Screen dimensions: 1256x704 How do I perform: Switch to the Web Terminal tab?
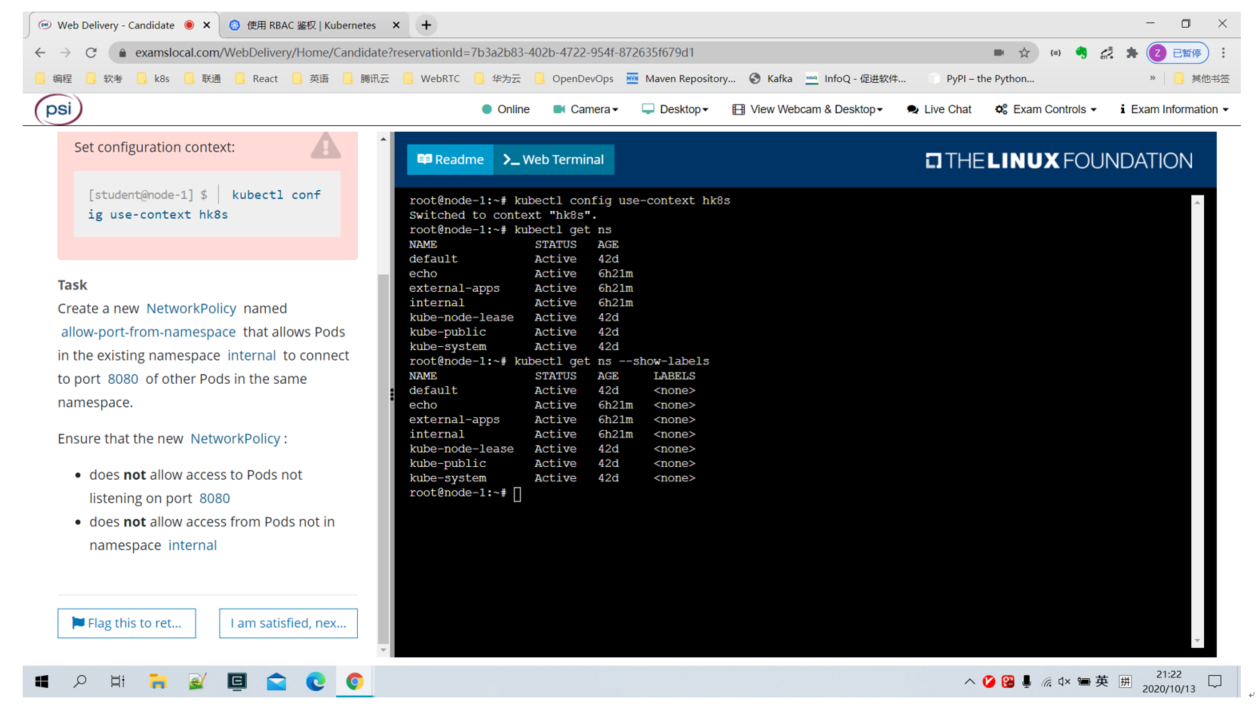554,159
